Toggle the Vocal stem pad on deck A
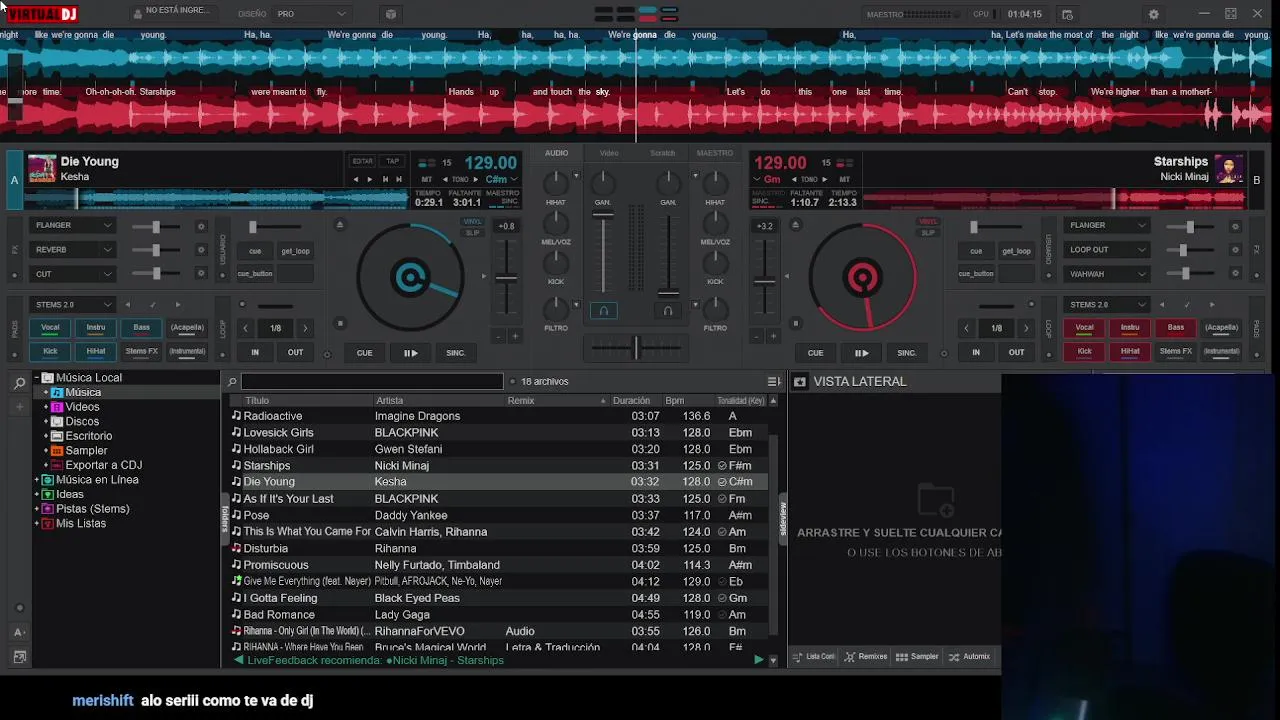This screenshot has width=1280, height=720. click(x=50, y=327)
